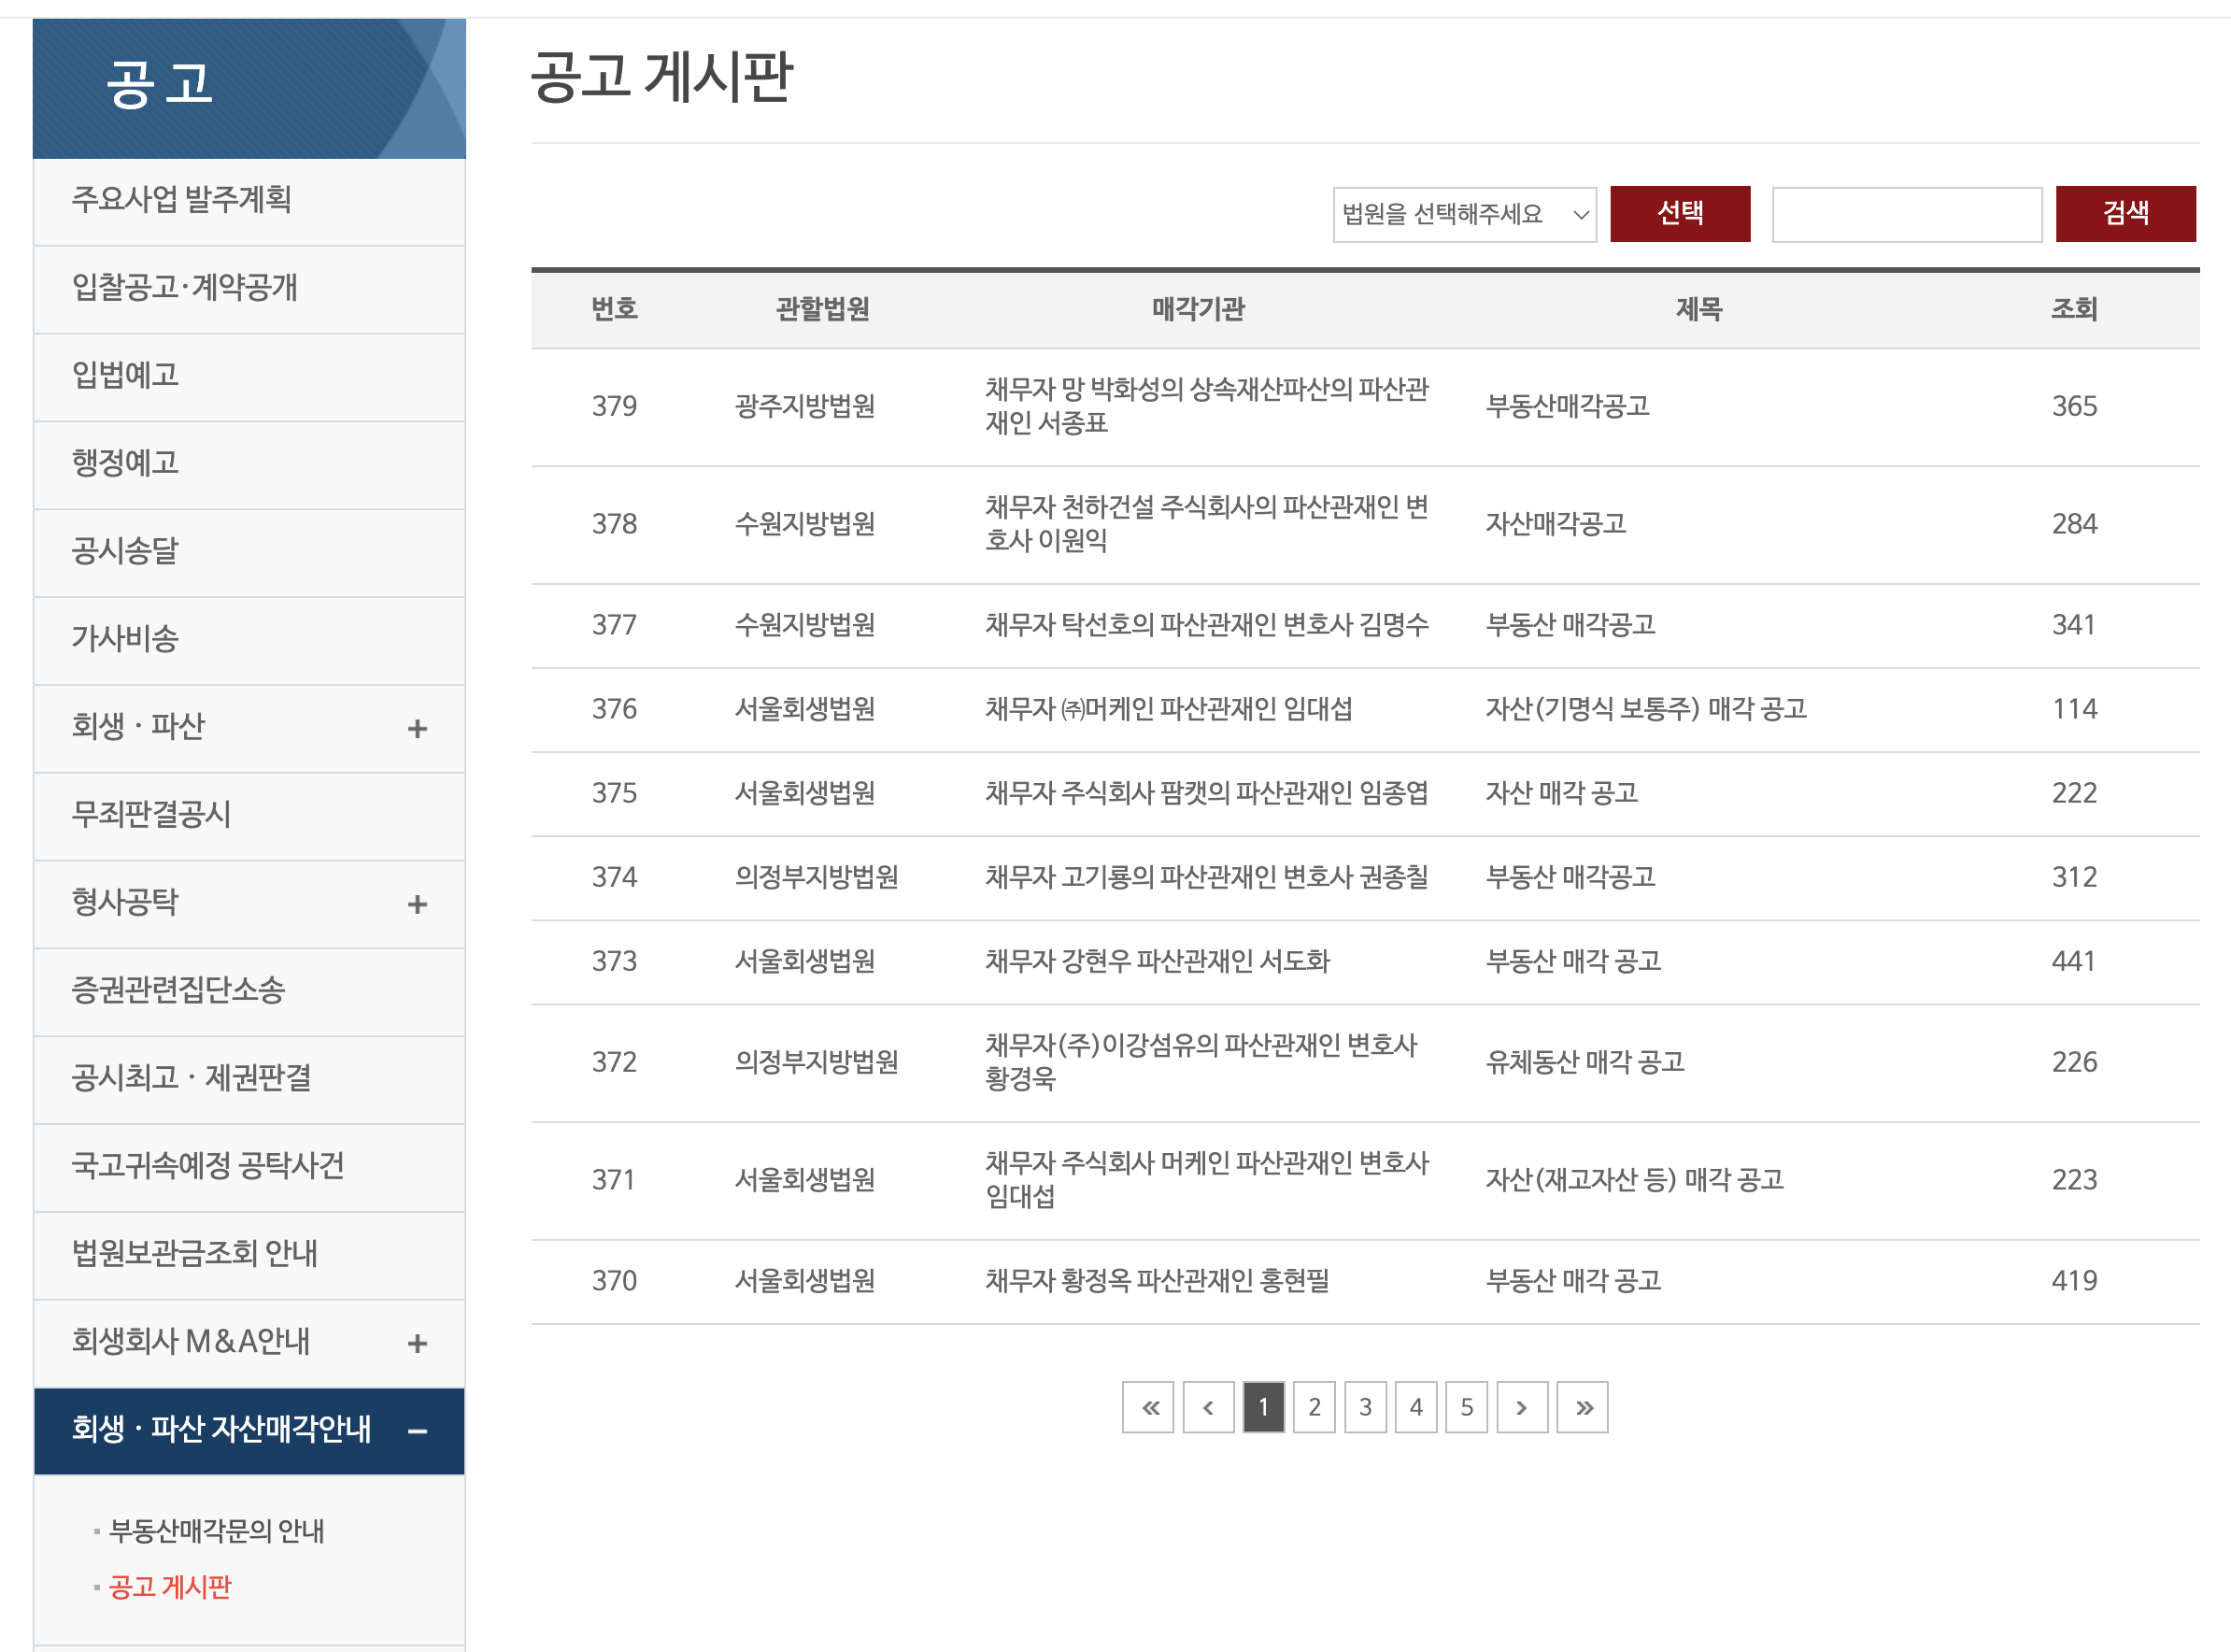The image size is (2231, 1652).
Task: Expand 형사공탁 submenu with plus icon
Action: pyautogui.click(x=417, y=904)
